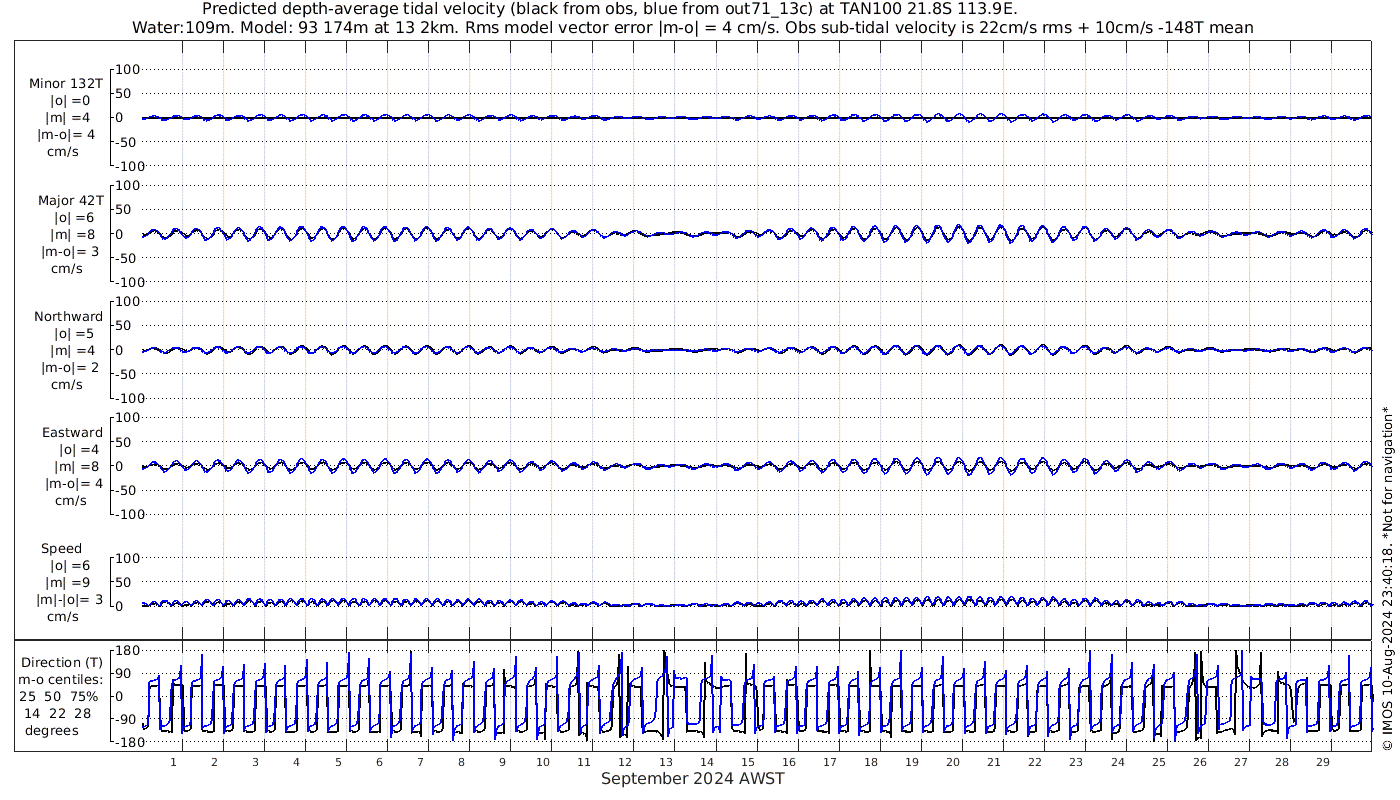This screenshot has height=800, width=1400.
Task: Click the x-axis tick label '20'
Action: coord(953,762)
